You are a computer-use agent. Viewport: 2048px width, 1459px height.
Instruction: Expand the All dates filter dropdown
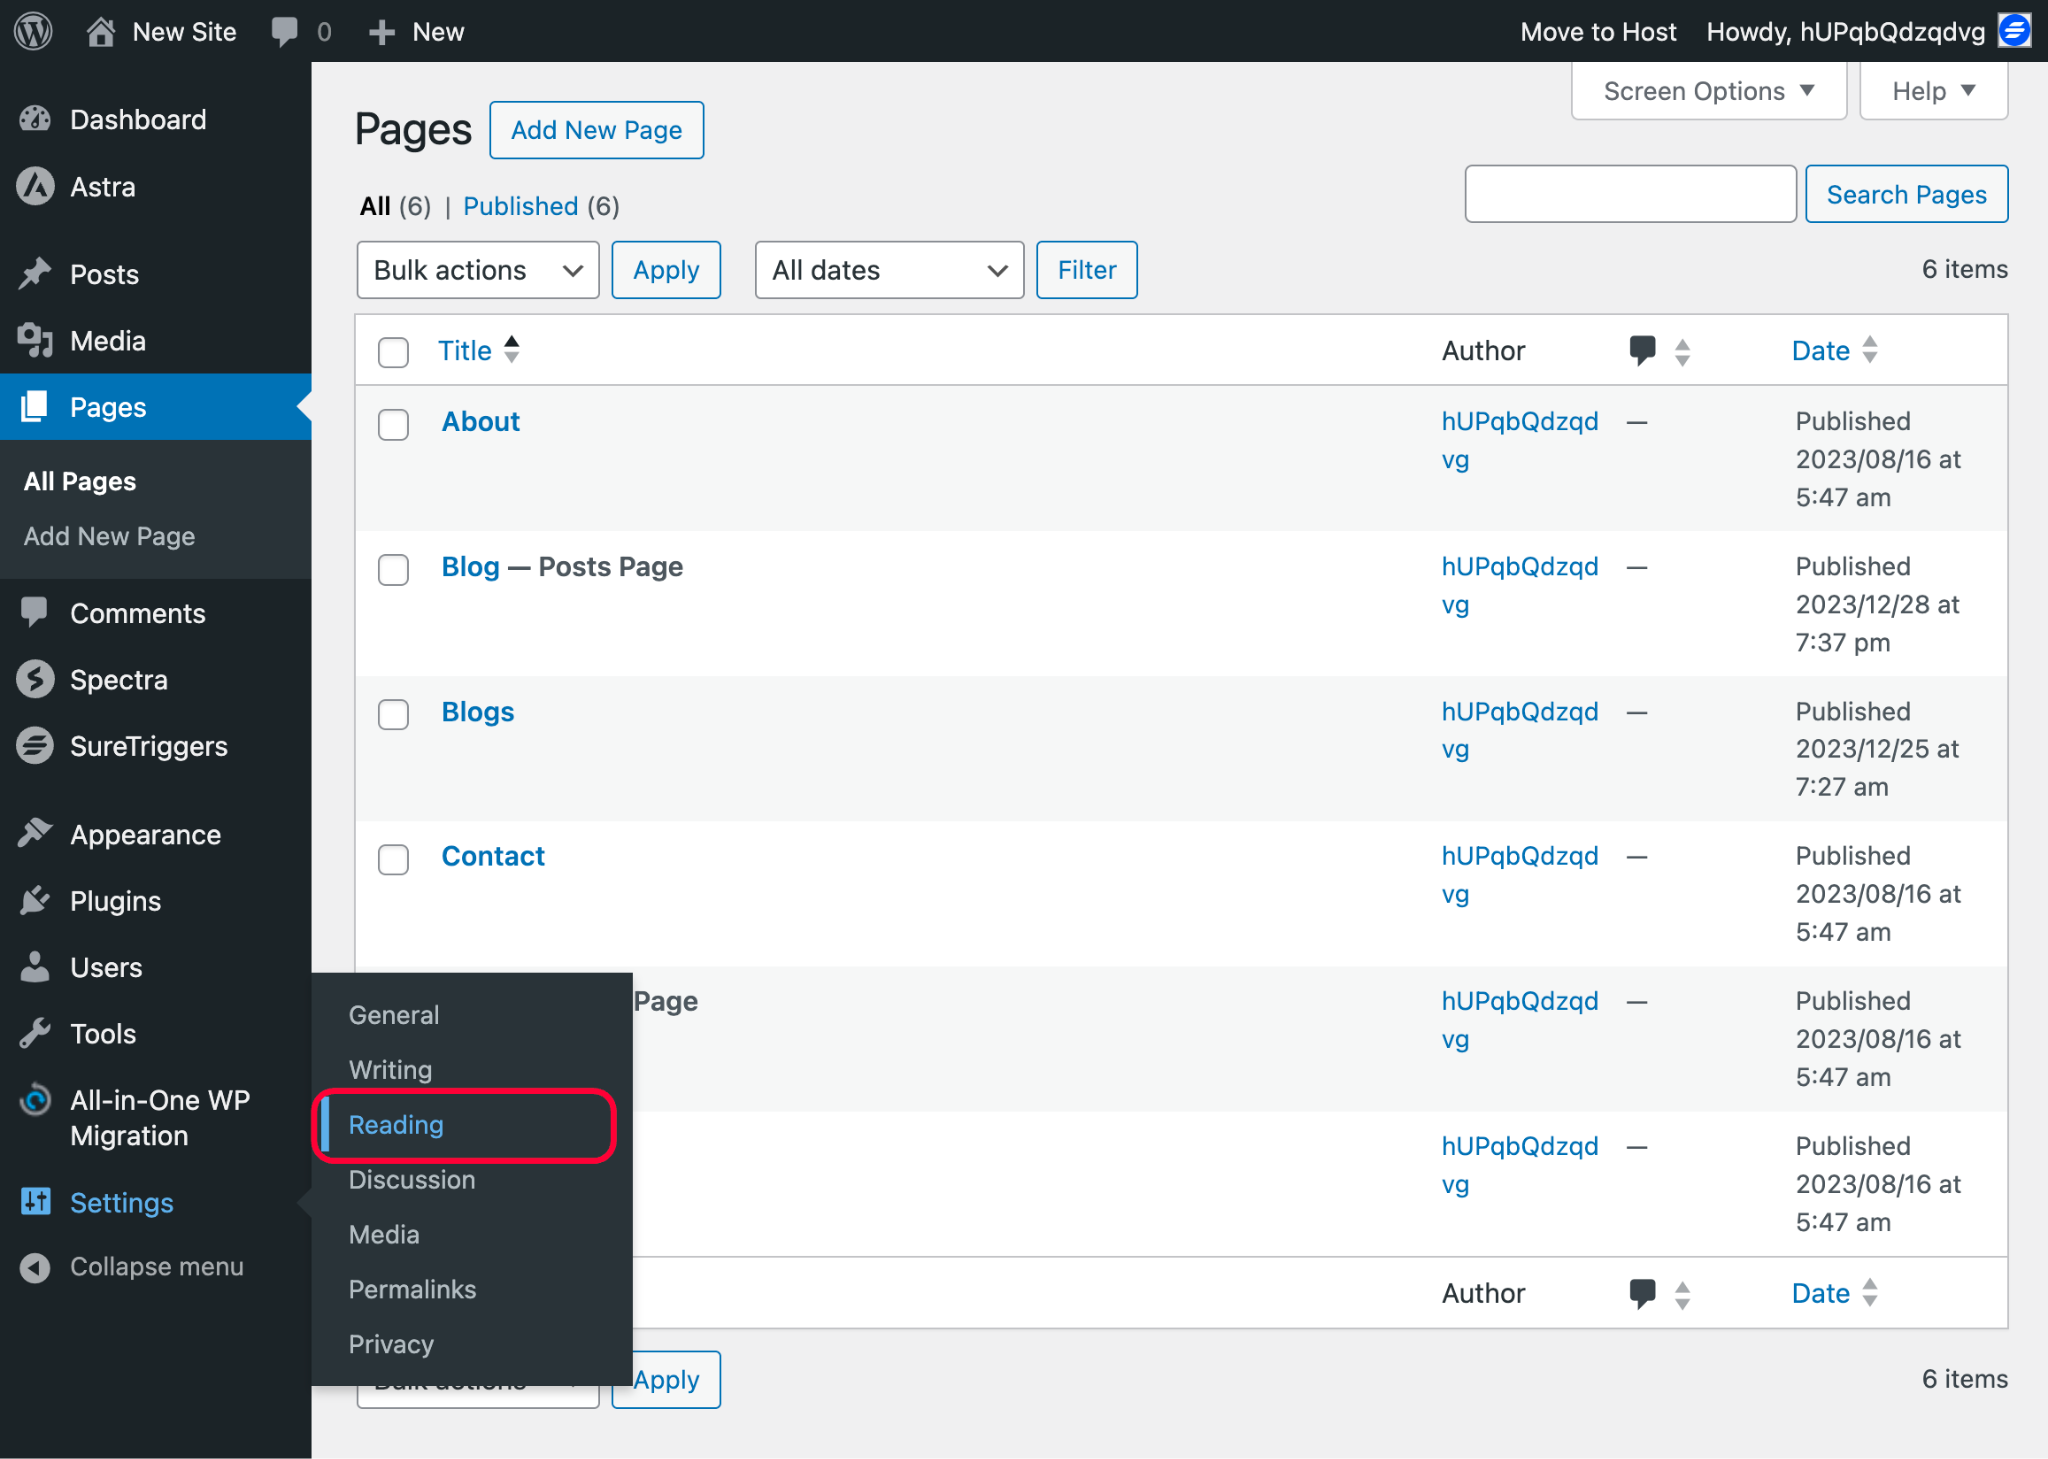(x=888, y=270)
